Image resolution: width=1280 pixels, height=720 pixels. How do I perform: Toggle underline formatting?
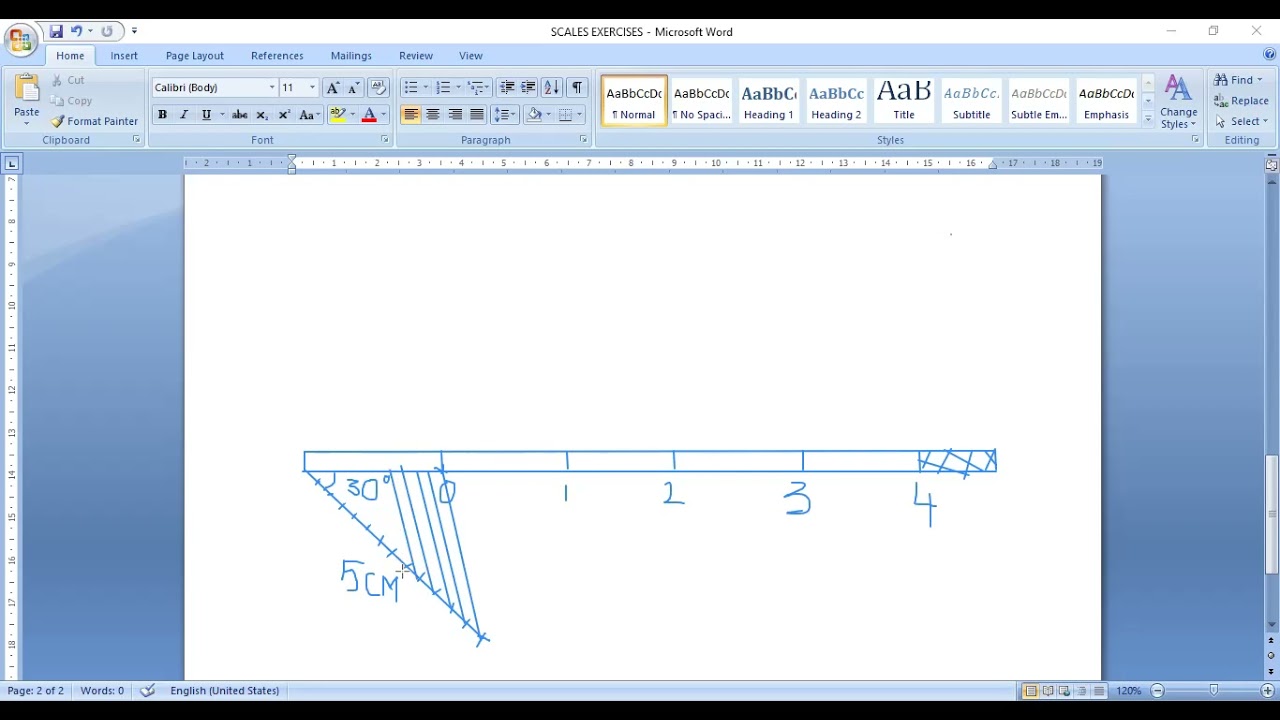[x=206, y=115]
